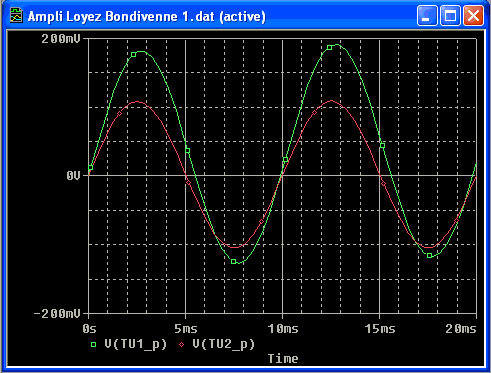Select the red V(TU2_p) legend diamond marker
Screen dimensions: 491x373
pos(181,345)
